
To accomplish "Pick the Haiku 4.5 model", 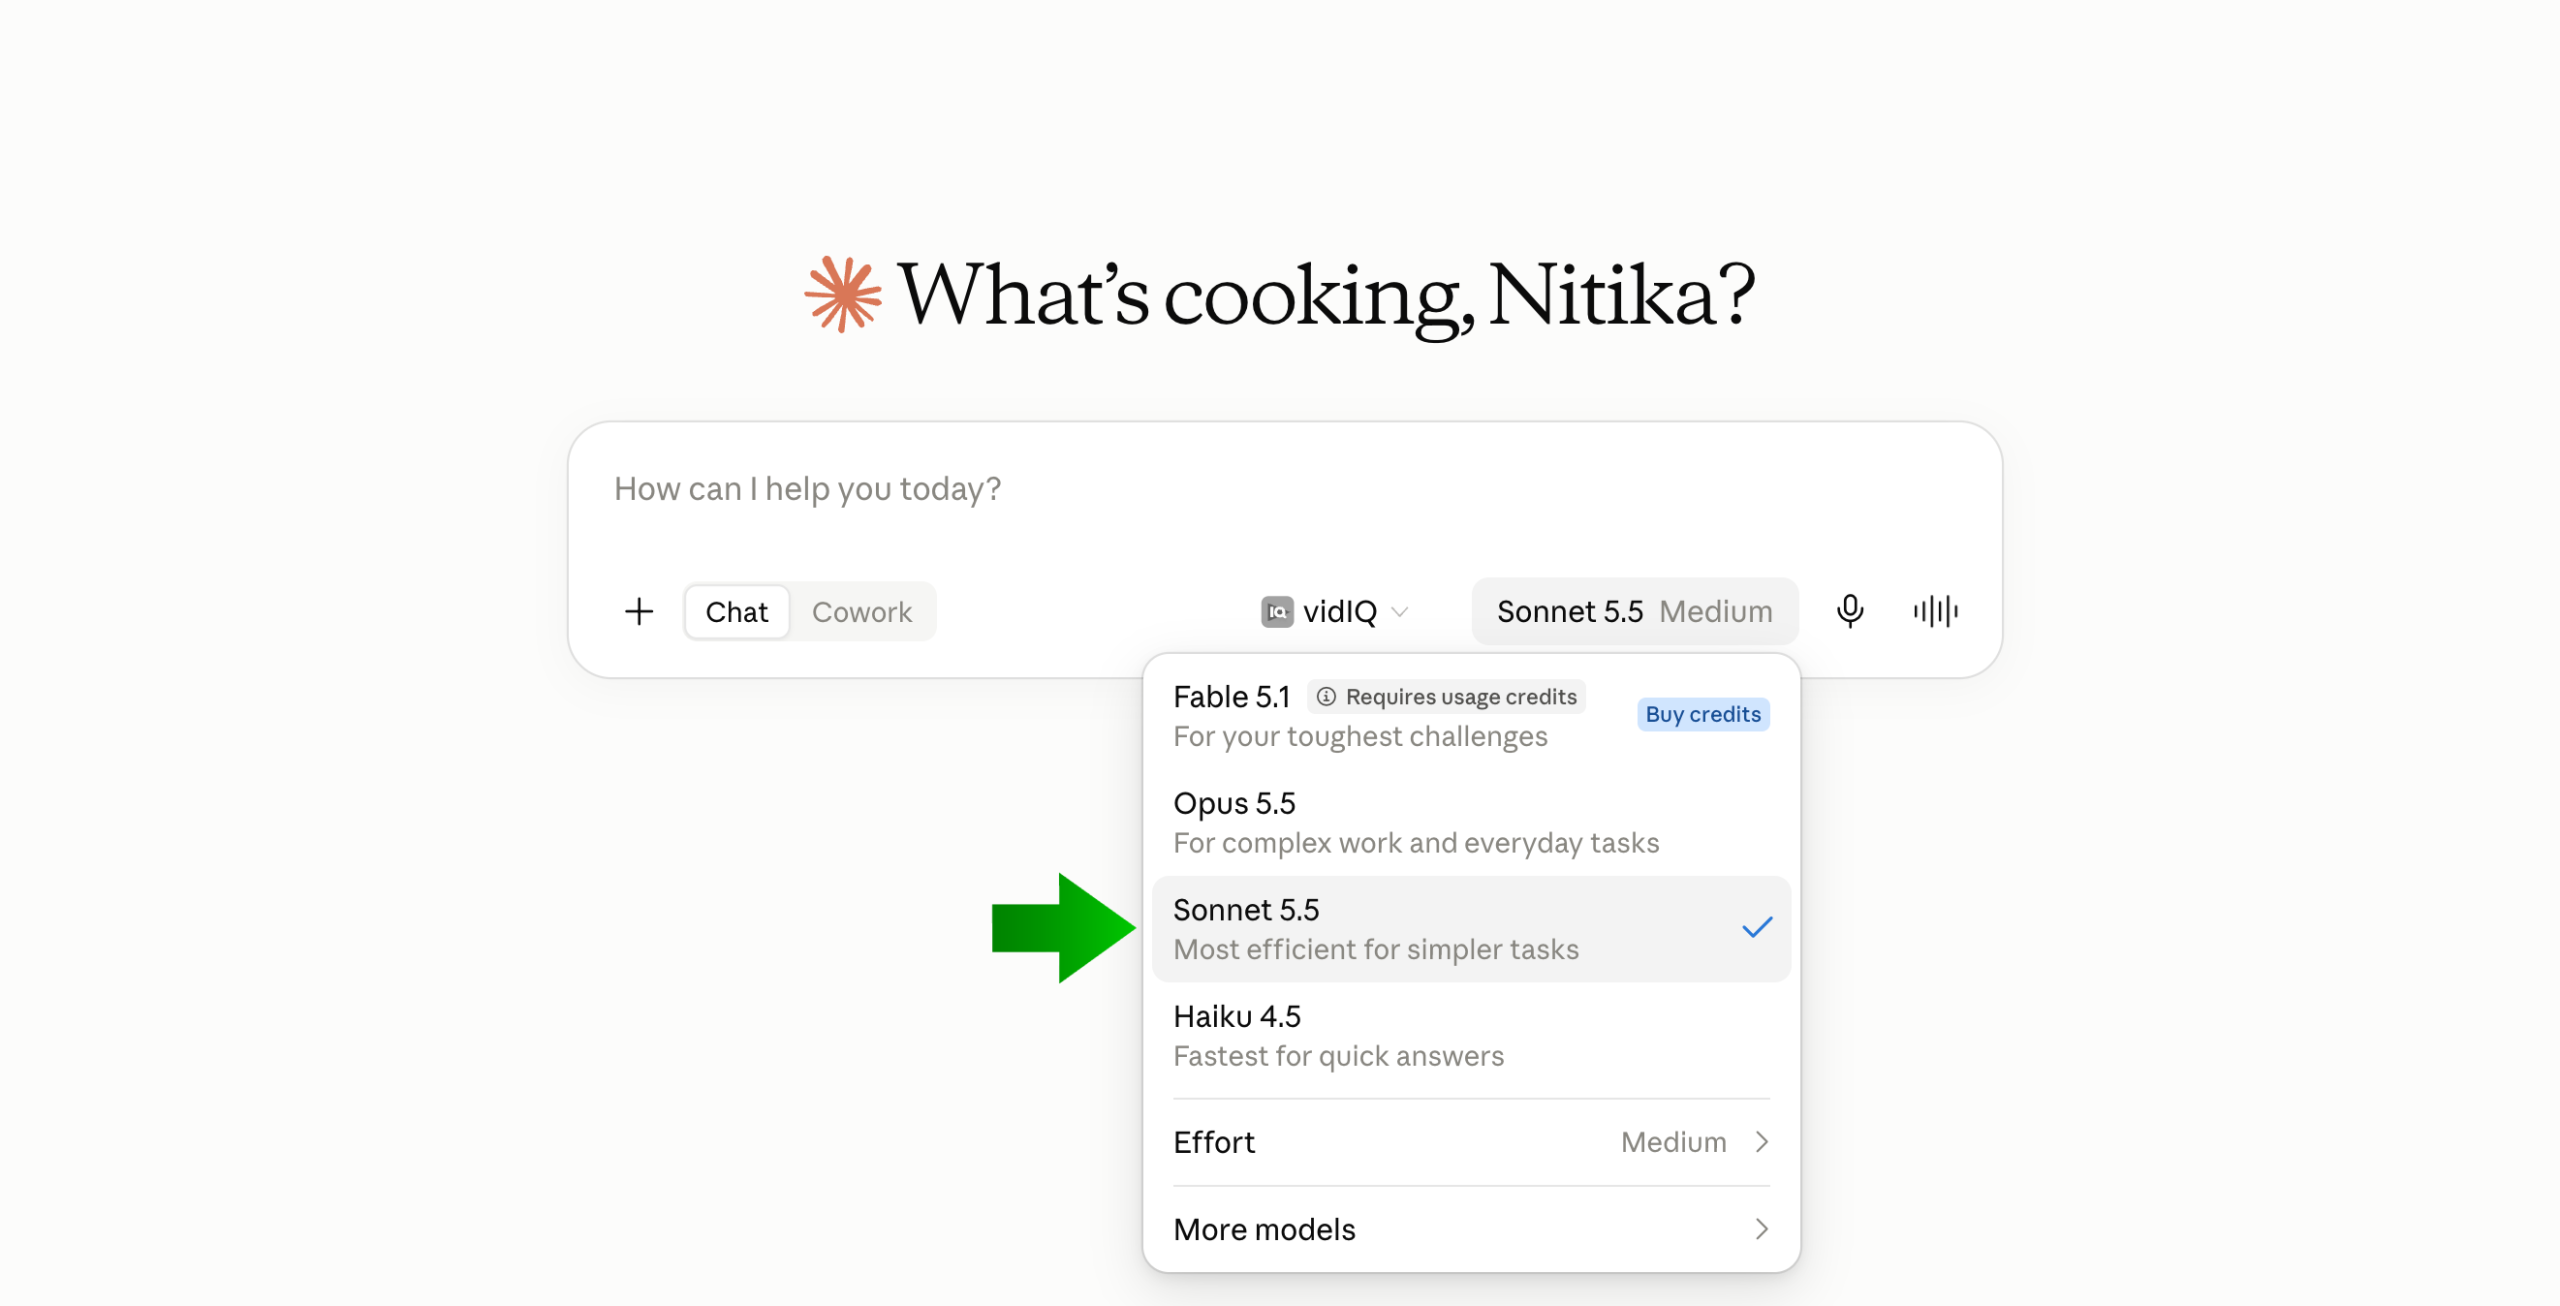I will 1471,1036.
